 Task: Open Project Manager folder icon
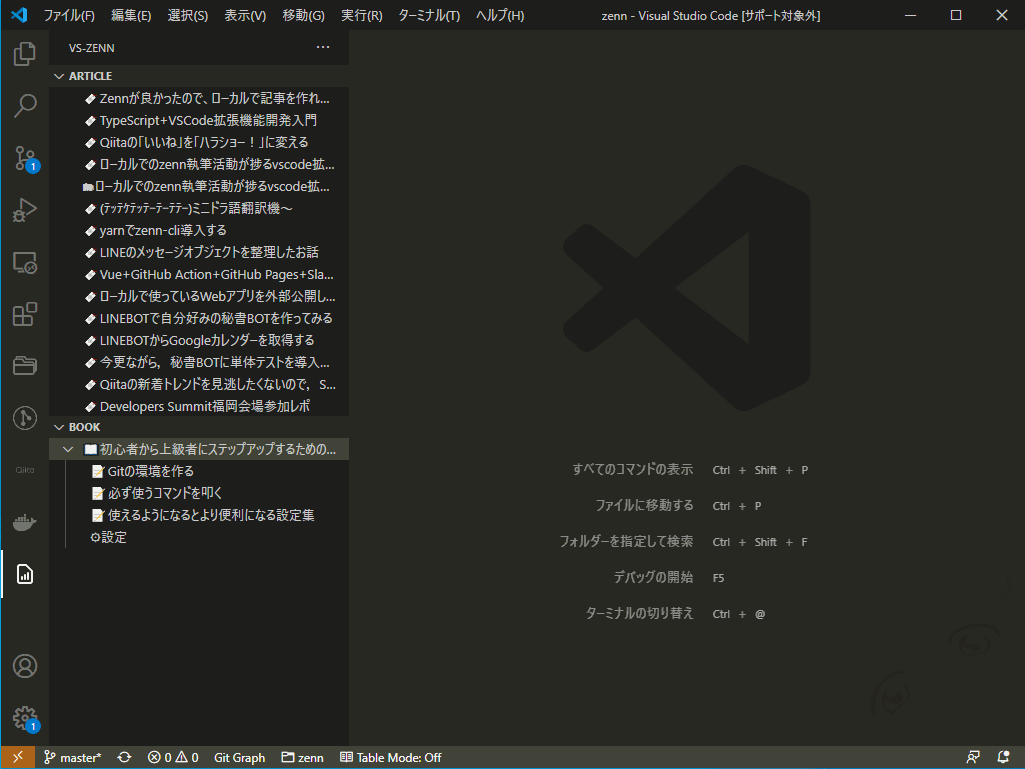(25, 366)
